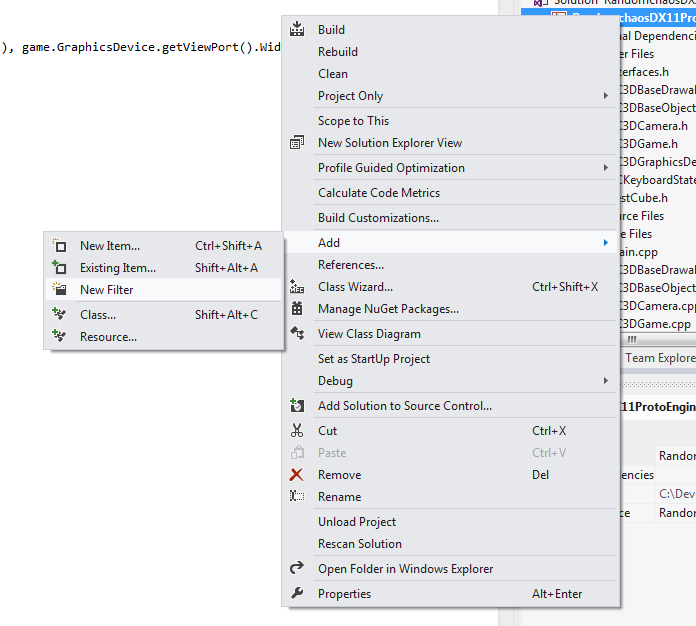Click the Solution Explorer horizontal scrollbar
696x626 pixels.
coord(658,340)
